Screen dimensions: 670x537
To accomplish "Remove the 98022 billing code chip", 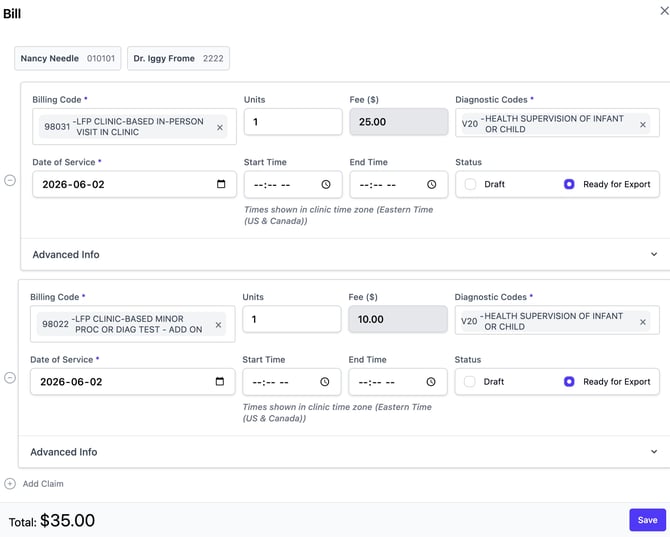I will (x=218, y=325).
